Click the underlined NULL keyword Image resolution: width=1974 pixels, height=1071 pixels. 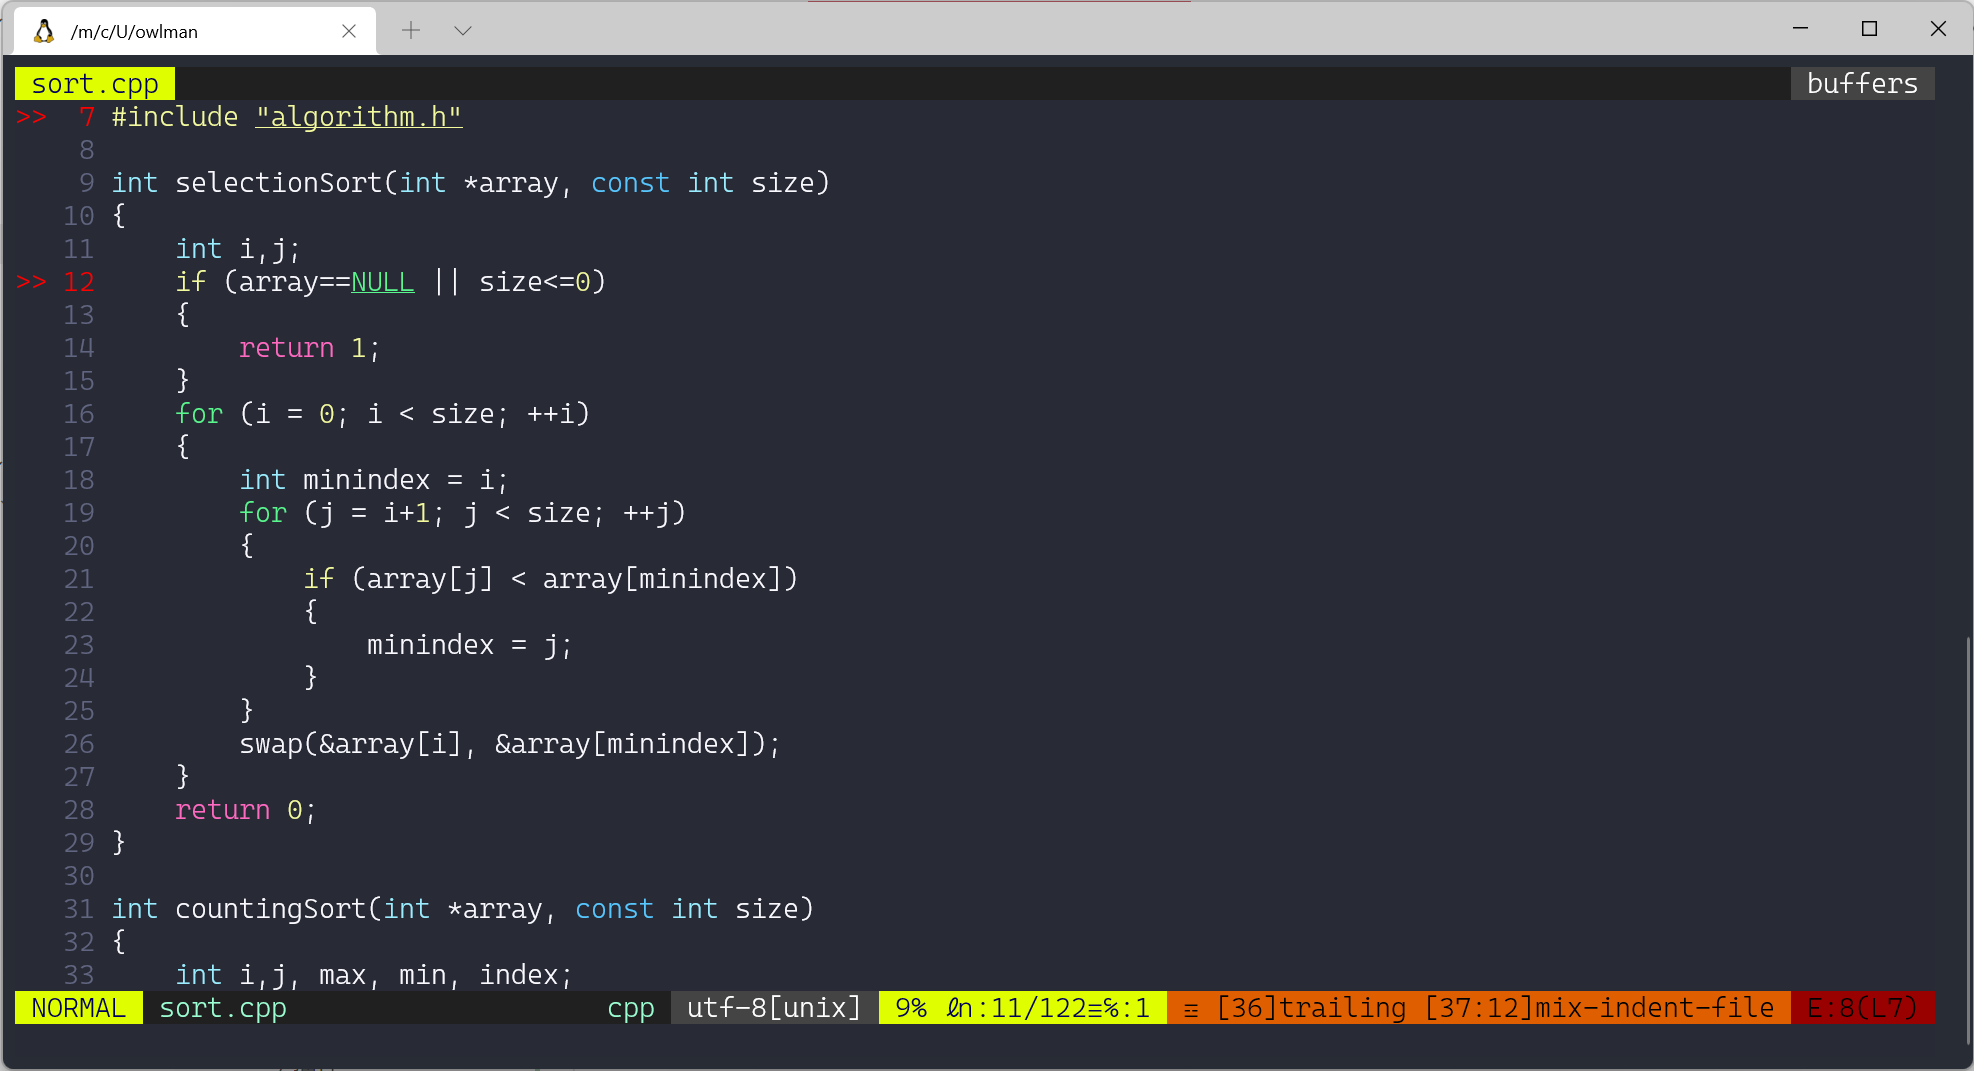tap(382, 282)
